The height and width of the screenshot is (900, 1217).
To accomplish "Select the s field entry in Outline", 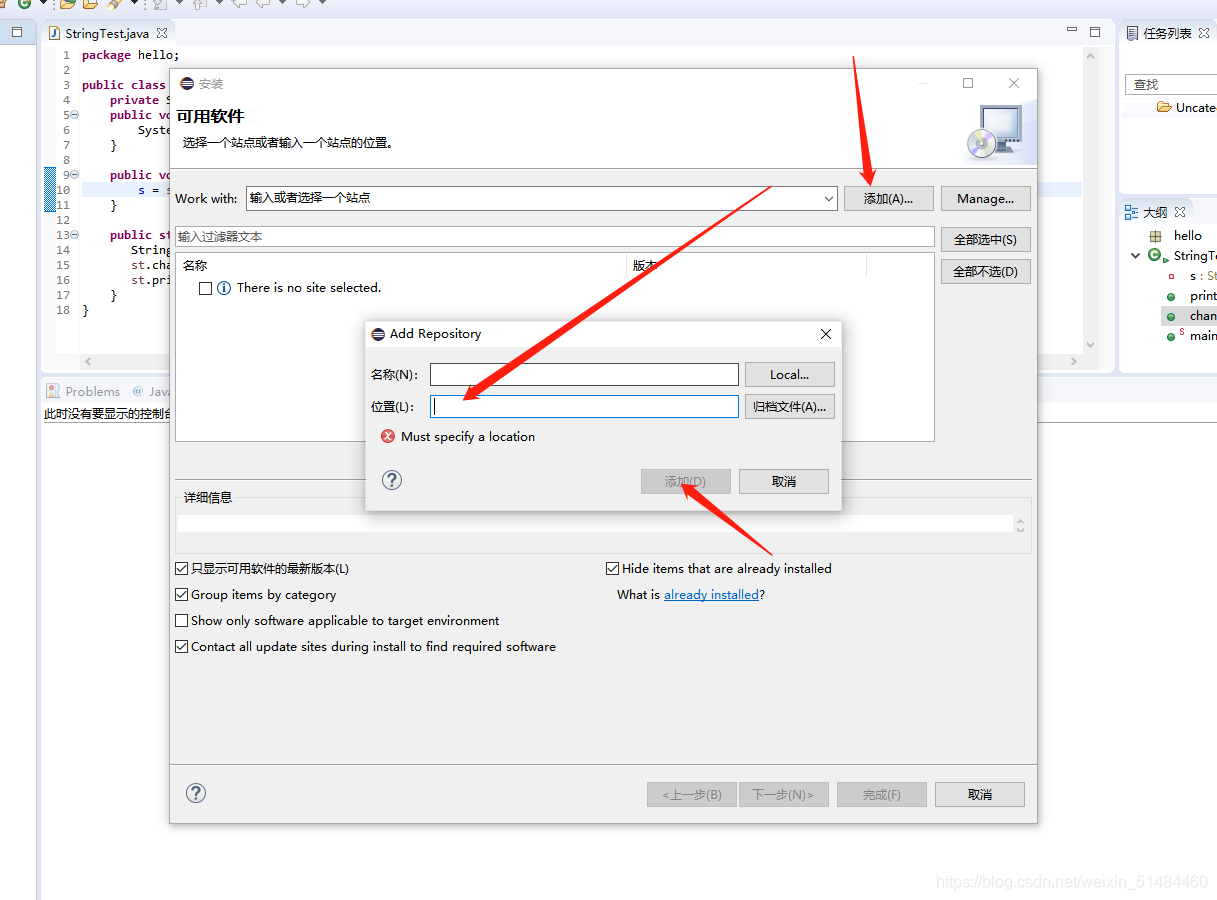I will [x=1194, y=276].
